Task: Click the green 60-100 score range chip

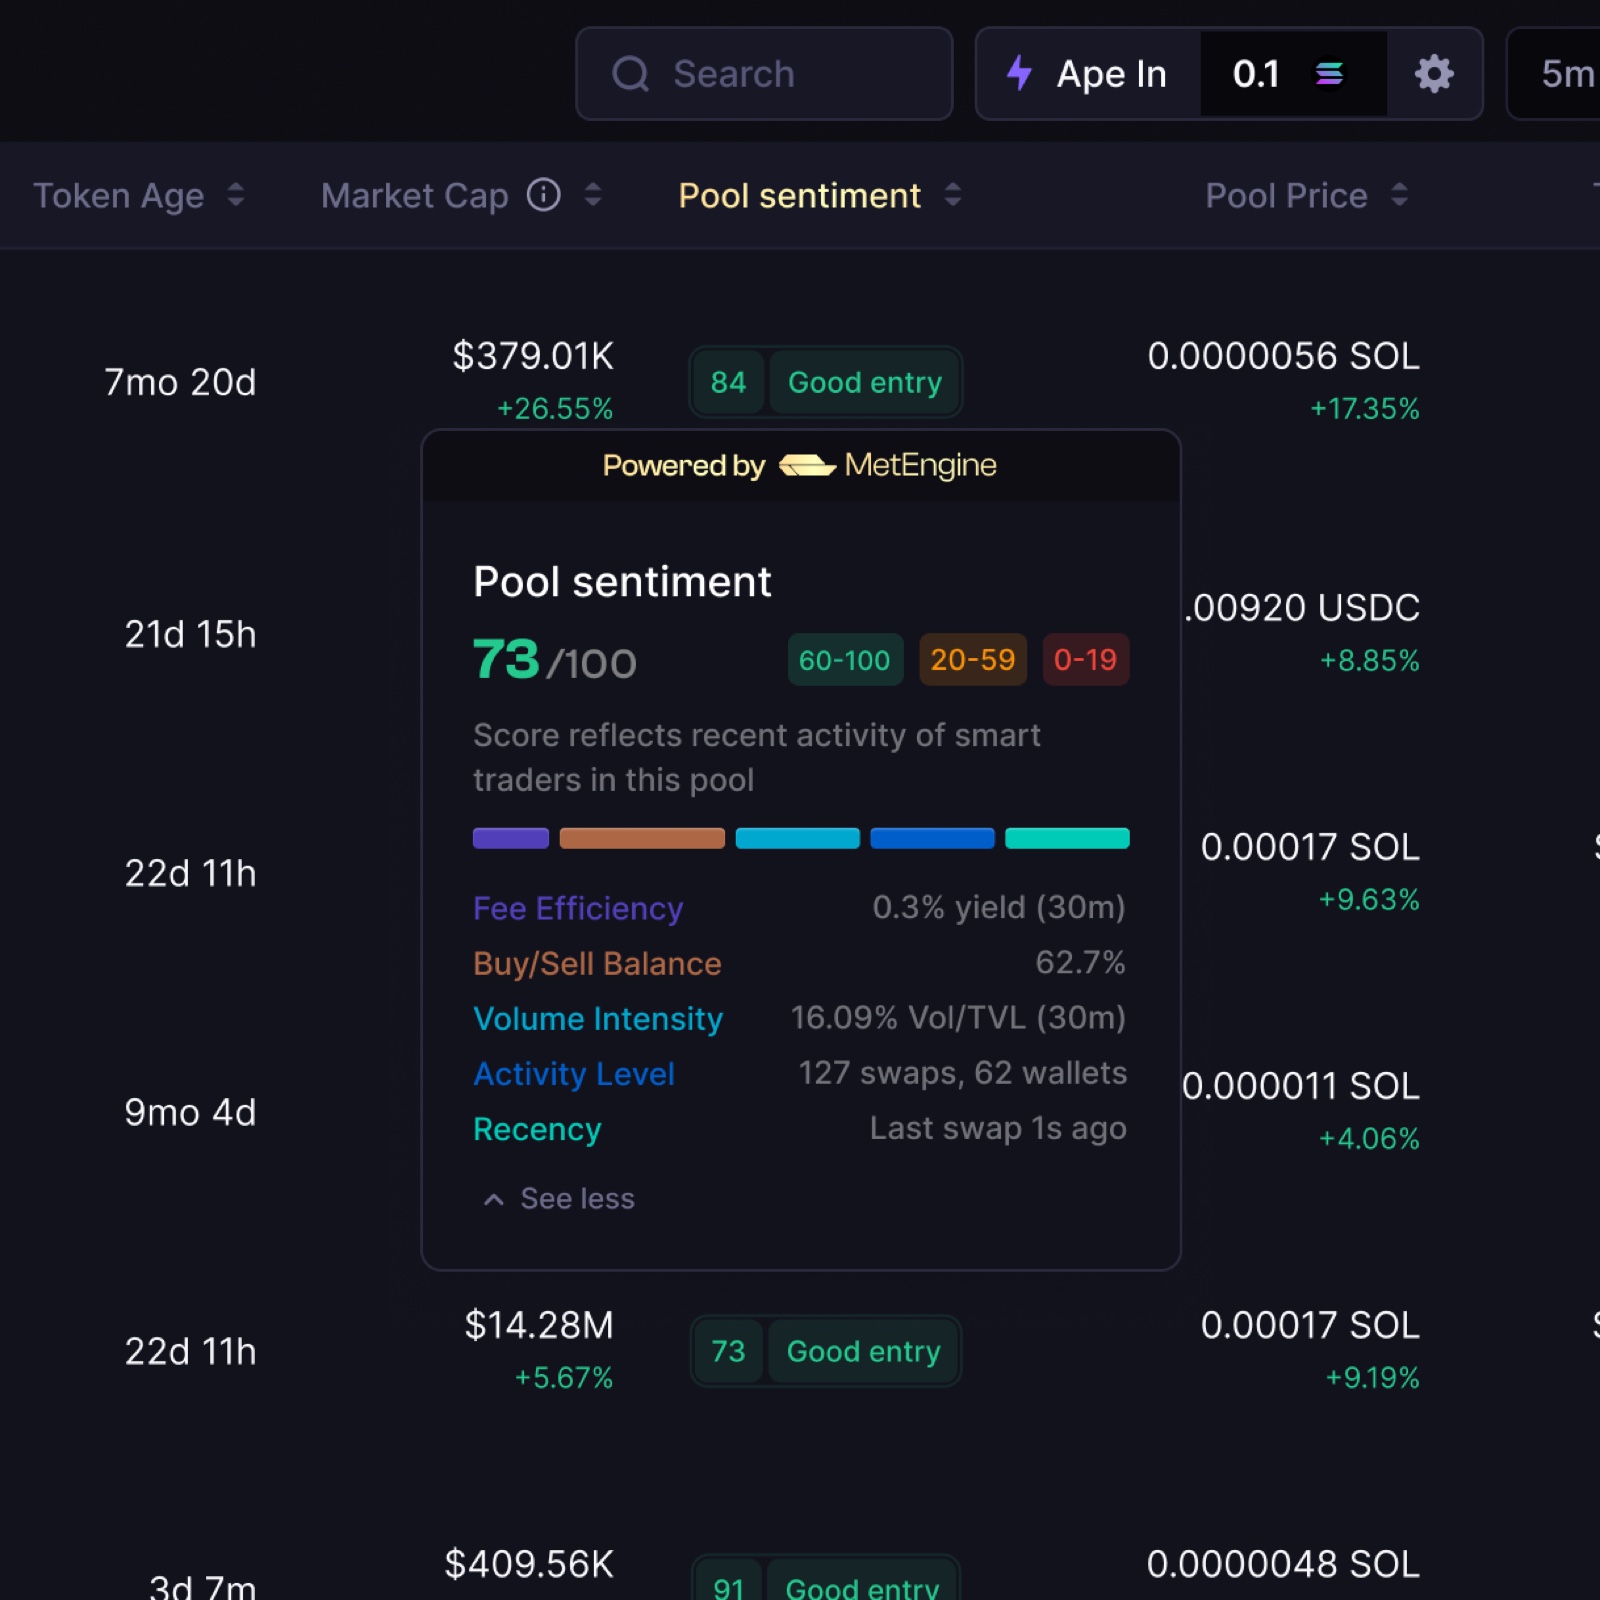Action: click(845, 660)
